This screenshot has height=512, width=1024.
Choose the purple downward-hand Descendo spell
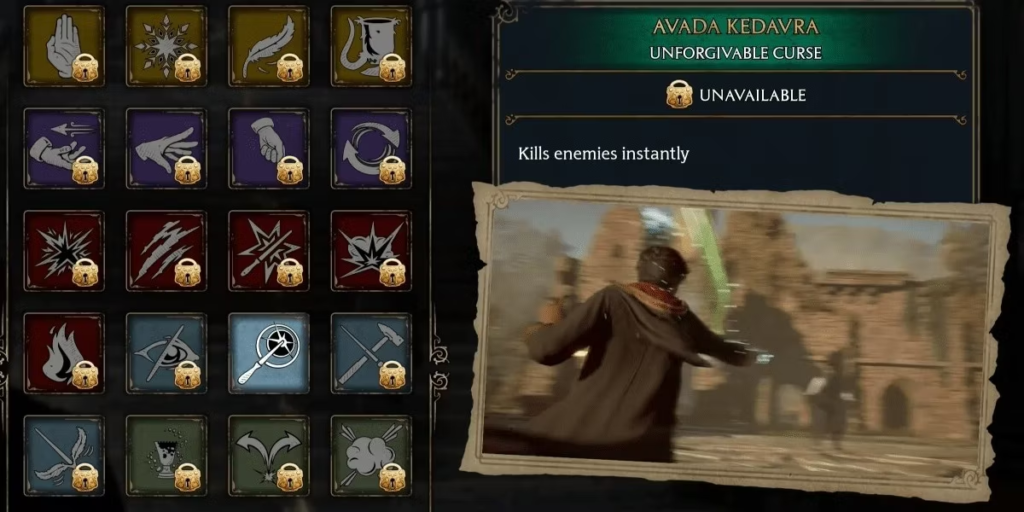(268, 148)
